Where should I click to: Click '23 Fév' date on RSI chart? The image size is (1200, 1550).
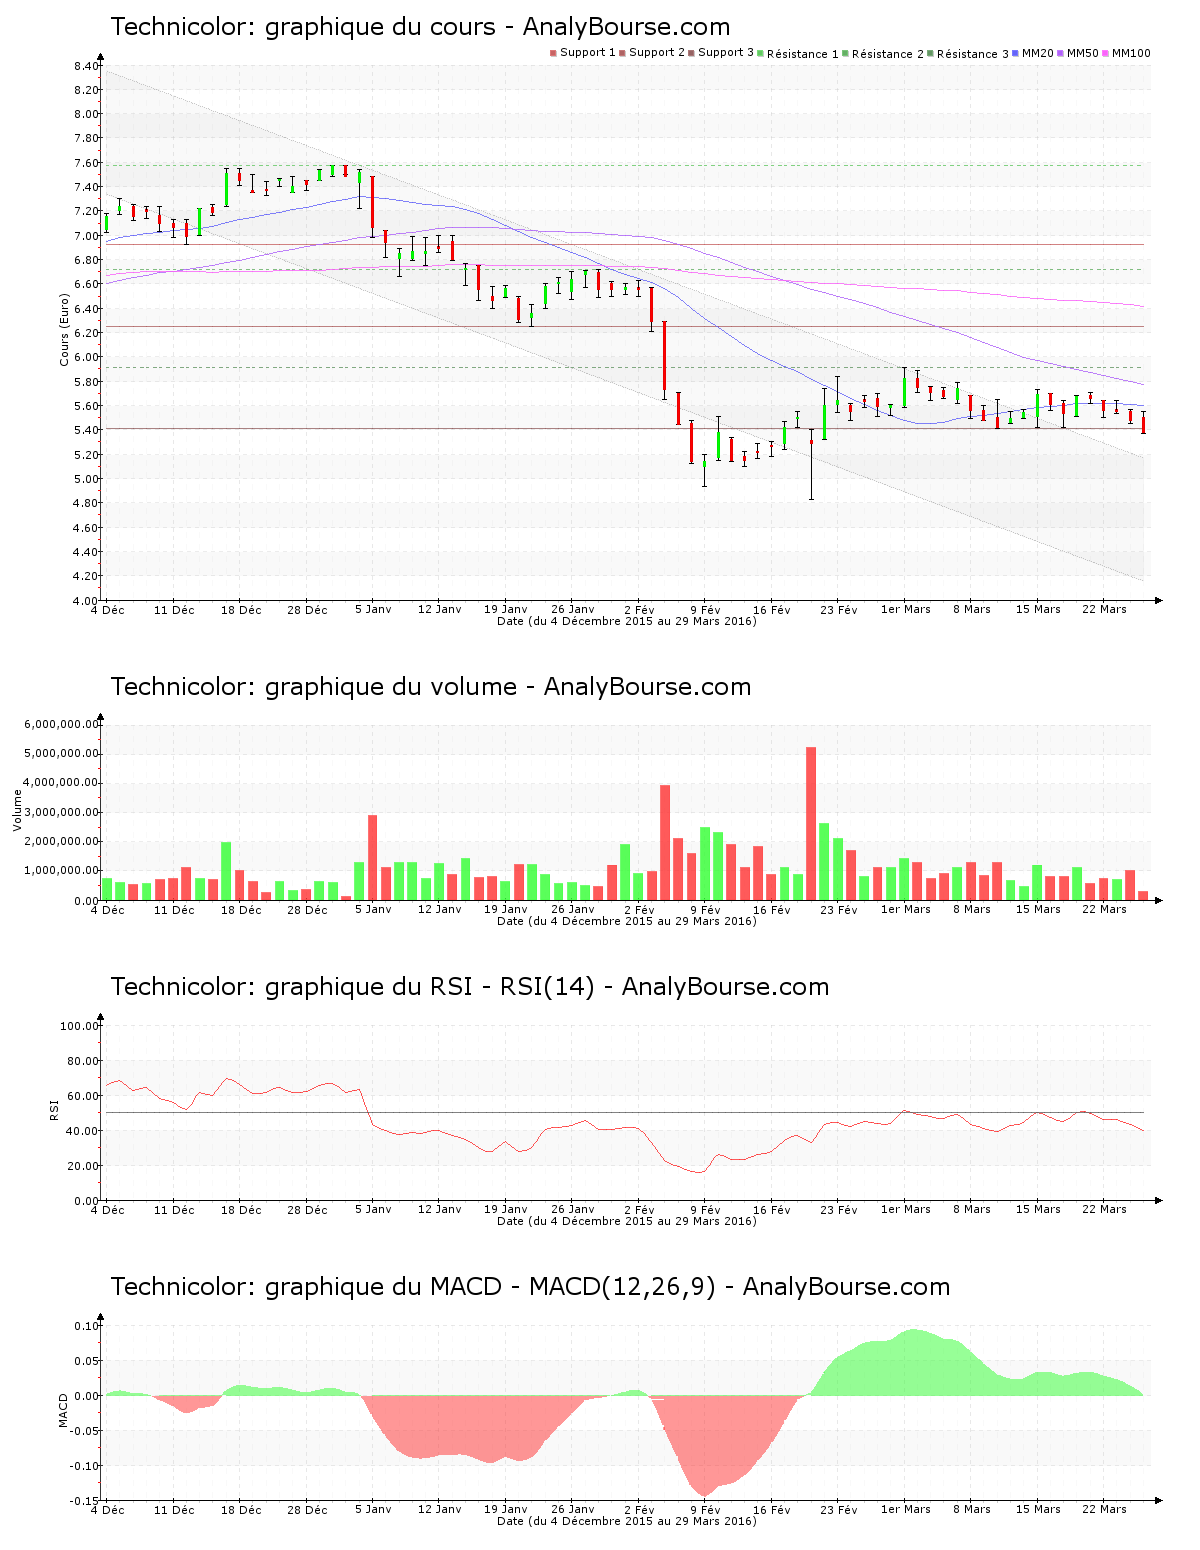[839, 1209]
